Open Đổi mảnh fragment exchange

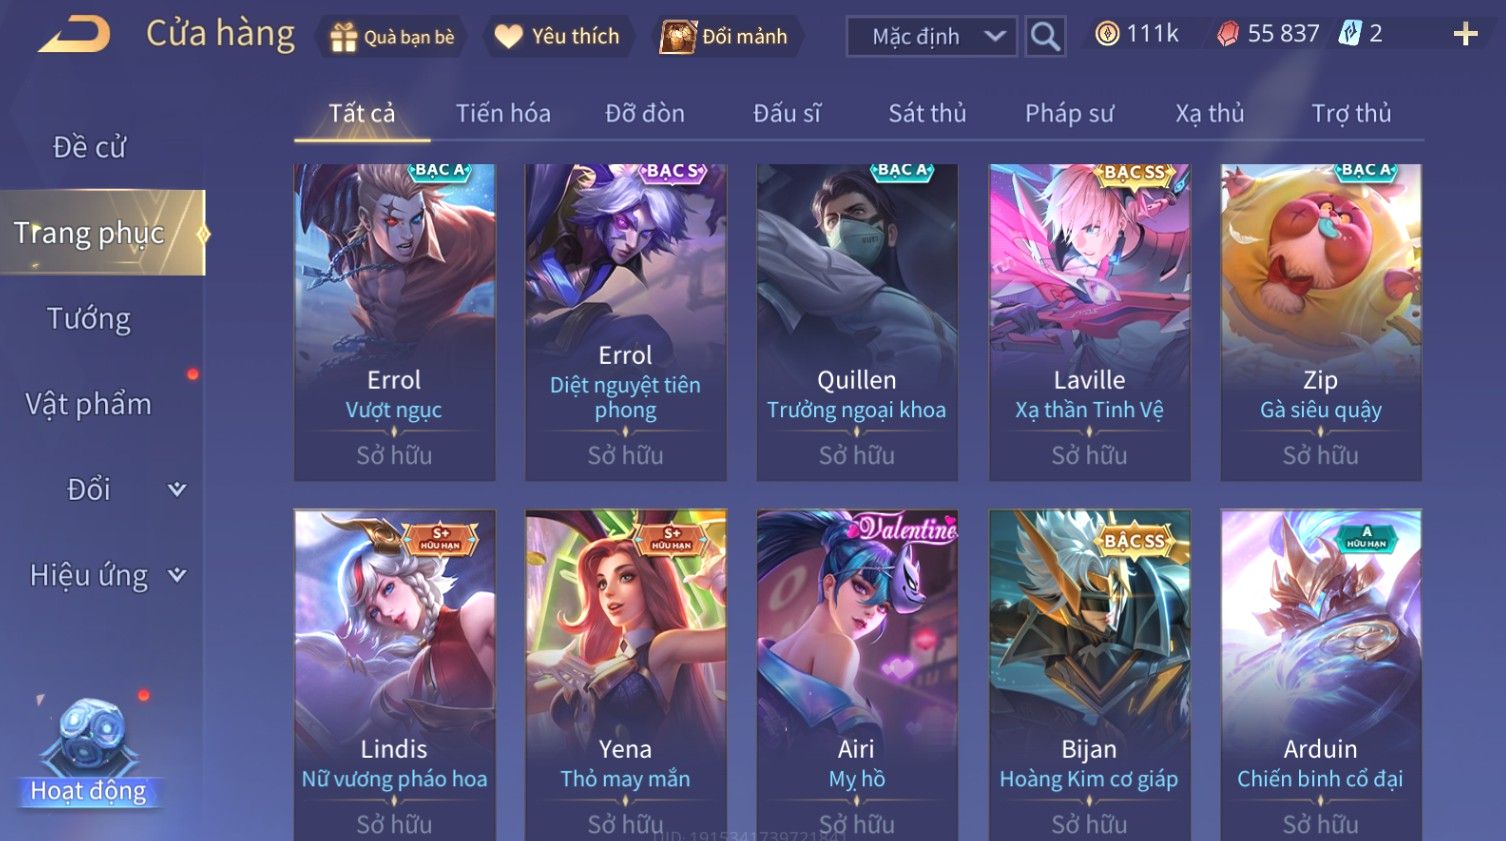tap(724, 37)
